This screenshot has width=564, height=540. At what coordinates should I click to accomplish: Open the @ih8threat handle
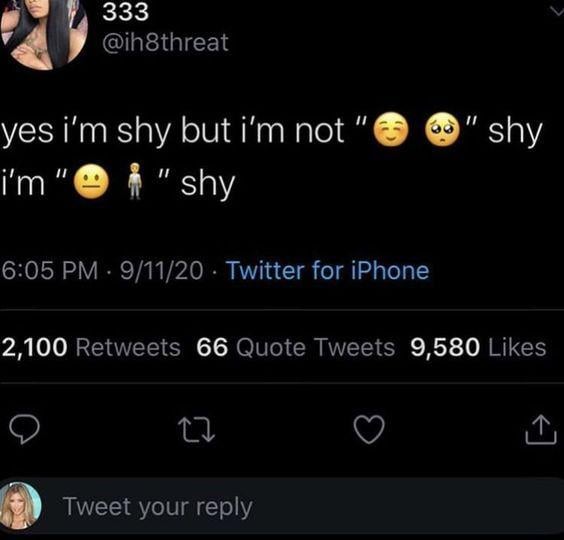pyautogui.click(x=165, y=42)
